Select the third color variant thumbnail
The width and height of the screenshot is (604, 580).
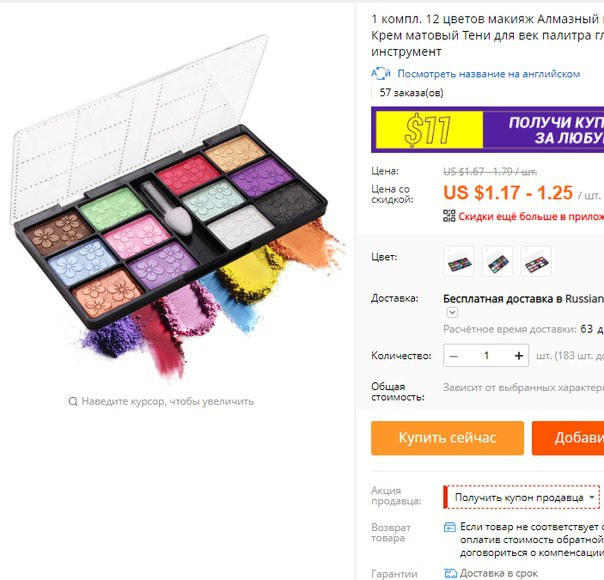coord(536,261)
